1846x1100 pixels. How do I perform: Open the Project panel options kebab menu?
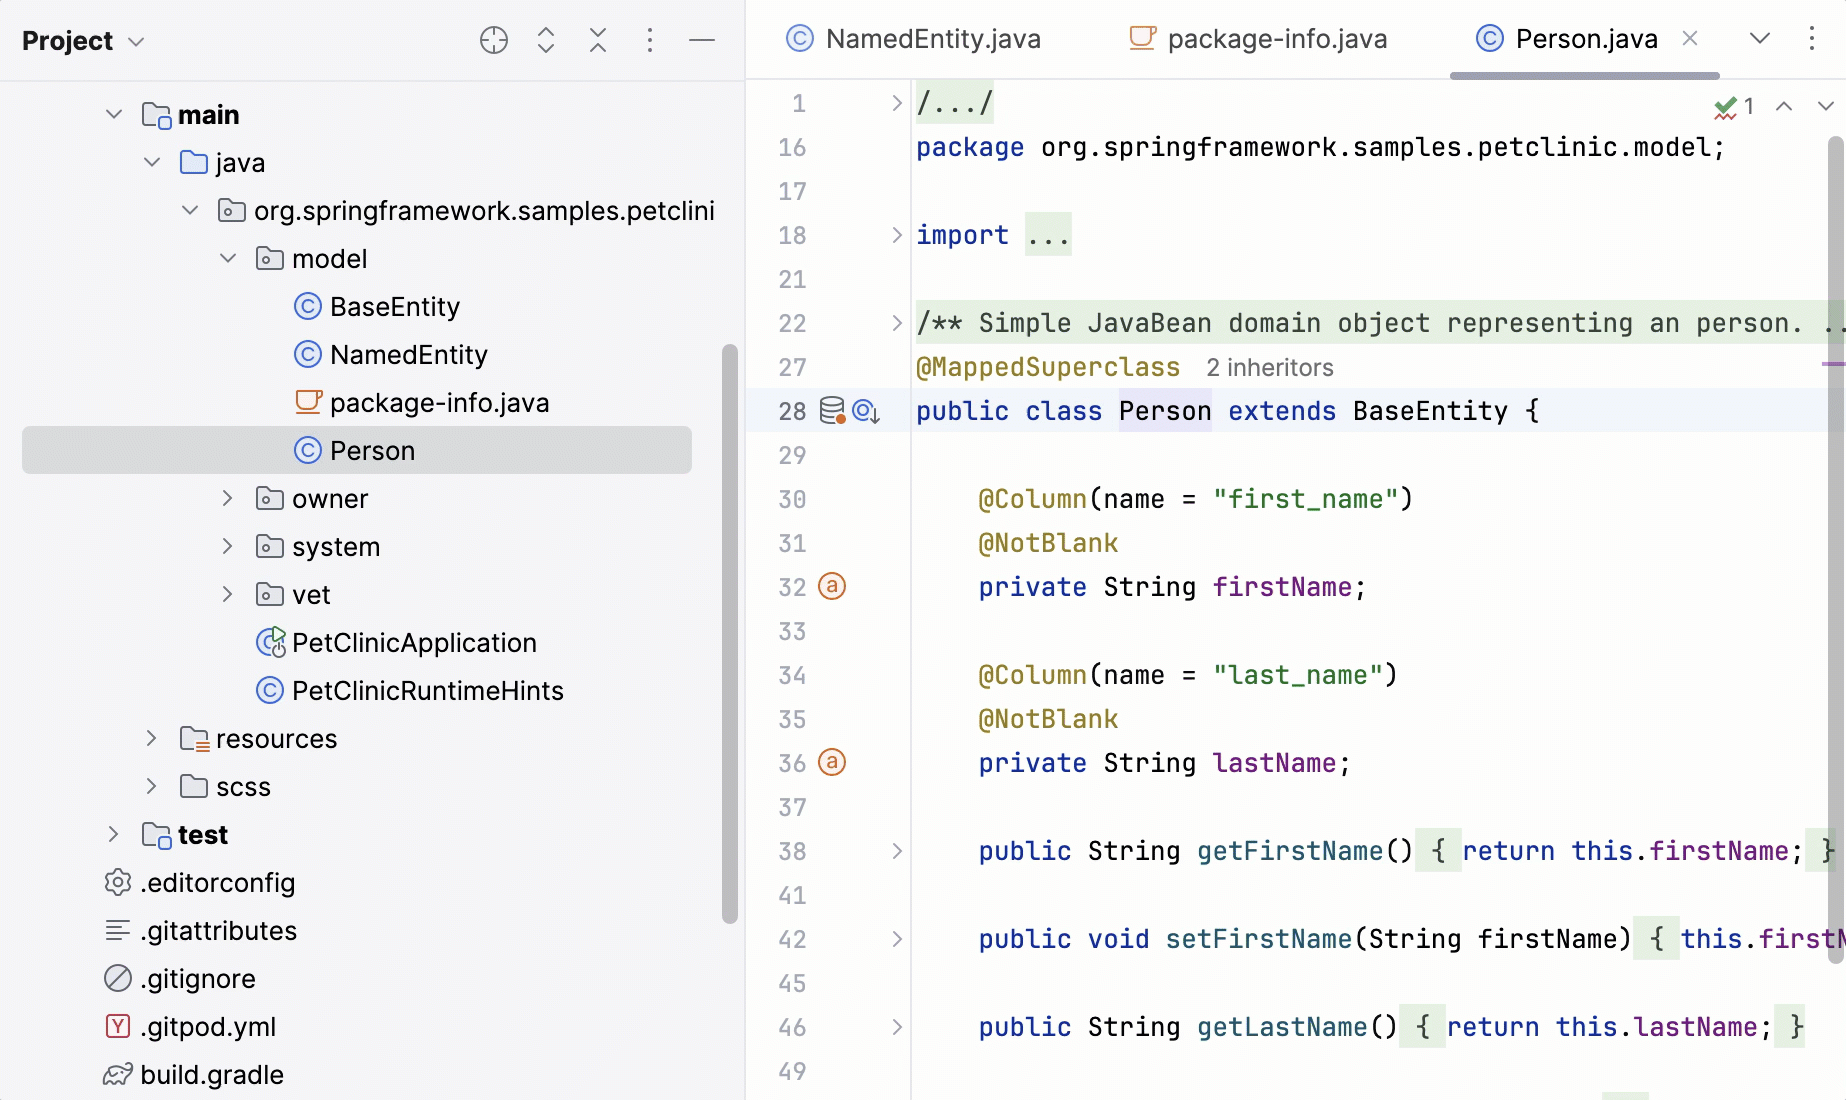(x=650, y=40)
